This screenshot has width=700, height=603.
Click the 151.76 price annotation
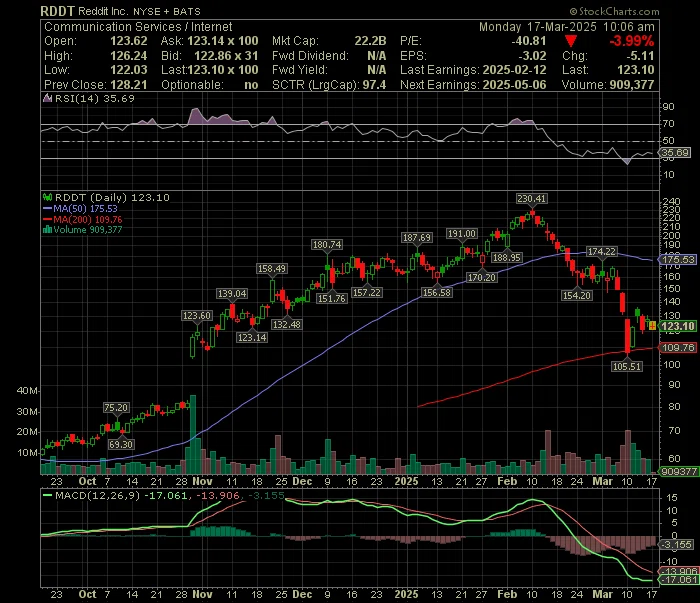coord(331,299)
